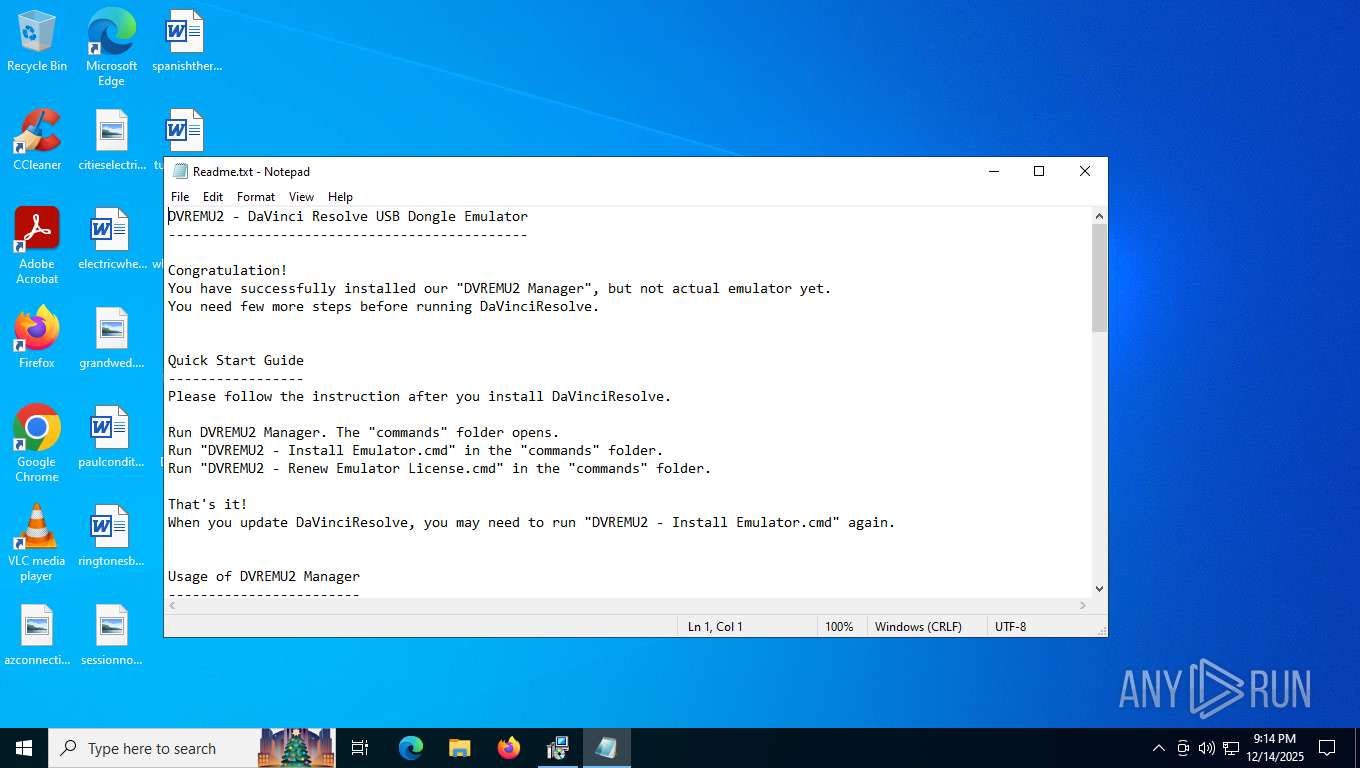Select the sessionno image file icon
The image size is (1360, 768).
(112, 635)
